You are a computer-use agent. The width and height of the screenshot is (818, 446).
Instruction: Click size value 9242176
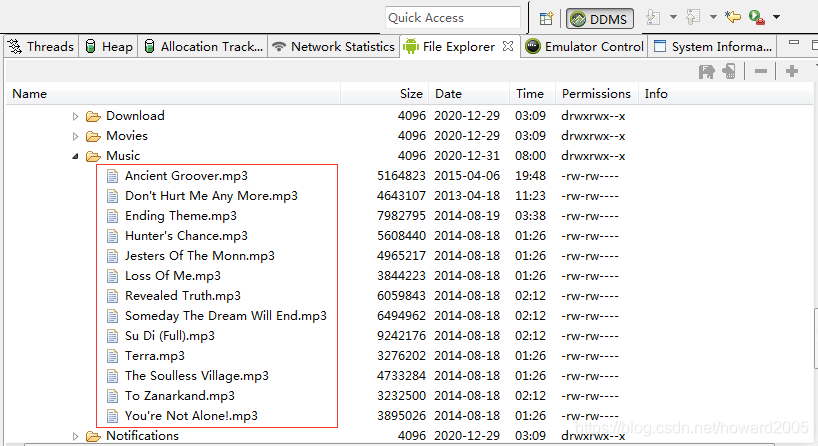(x=401, y=335)
